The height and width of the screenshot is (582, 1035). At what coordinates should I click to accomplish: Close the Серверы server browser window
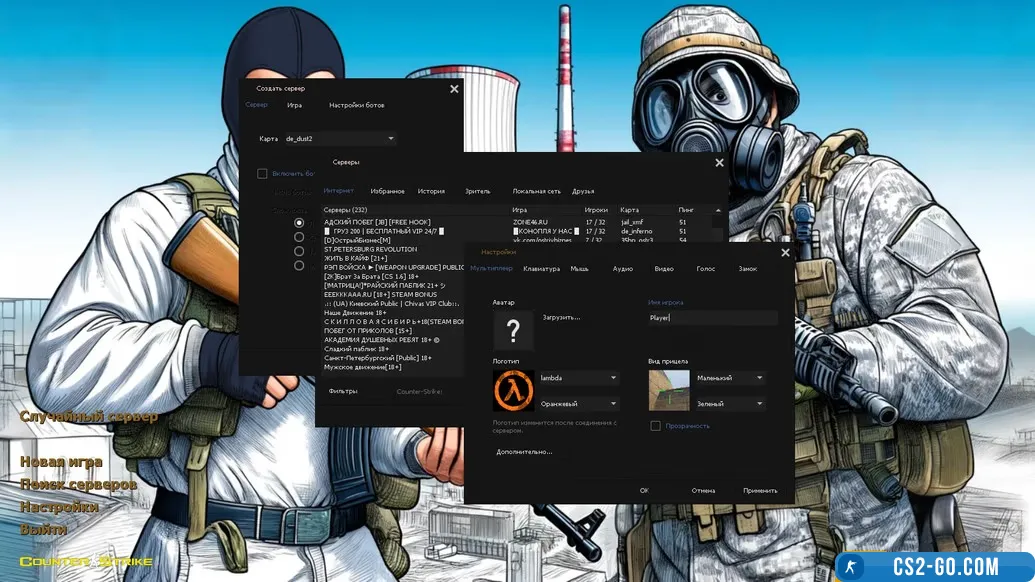coord(719,163)
